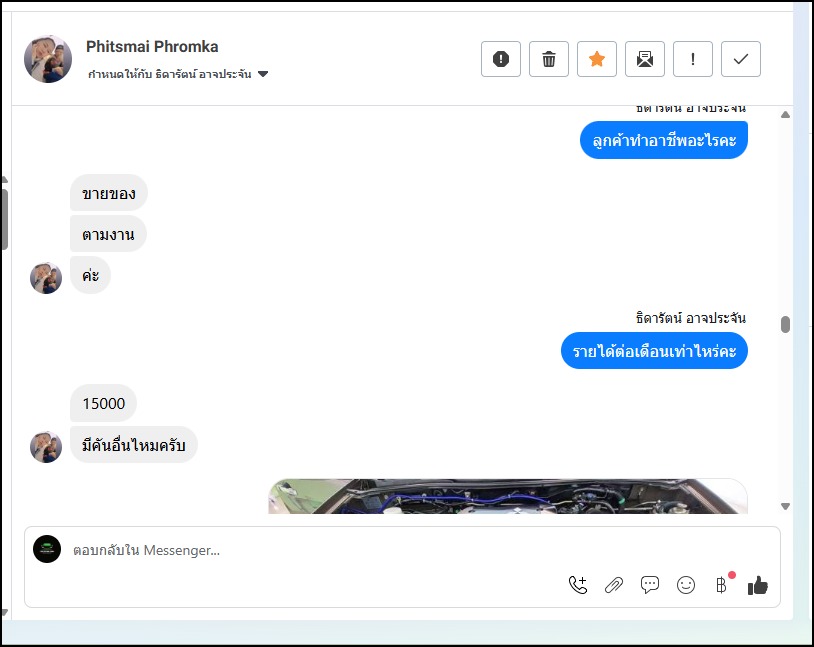814x647 pixels.
Task: Click the mark-as-unread envelope icon
Action: 645,59
